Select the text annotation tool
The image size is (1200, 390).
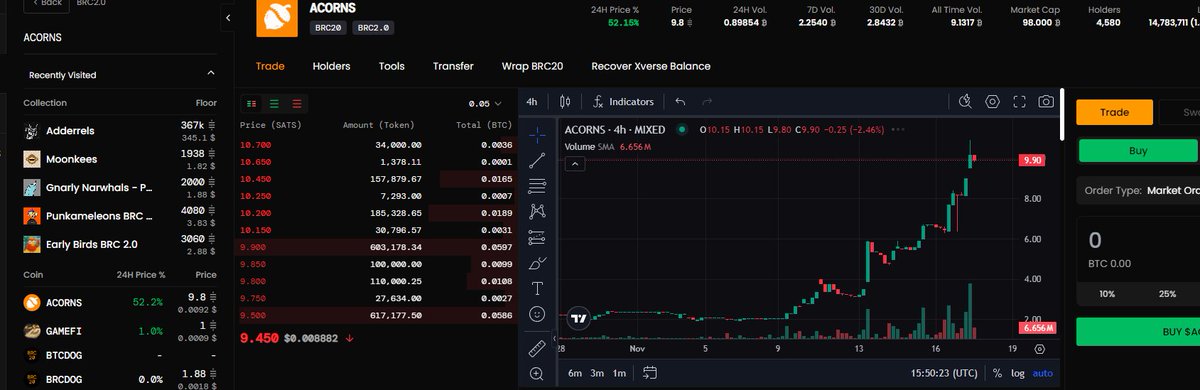point(537,288)
